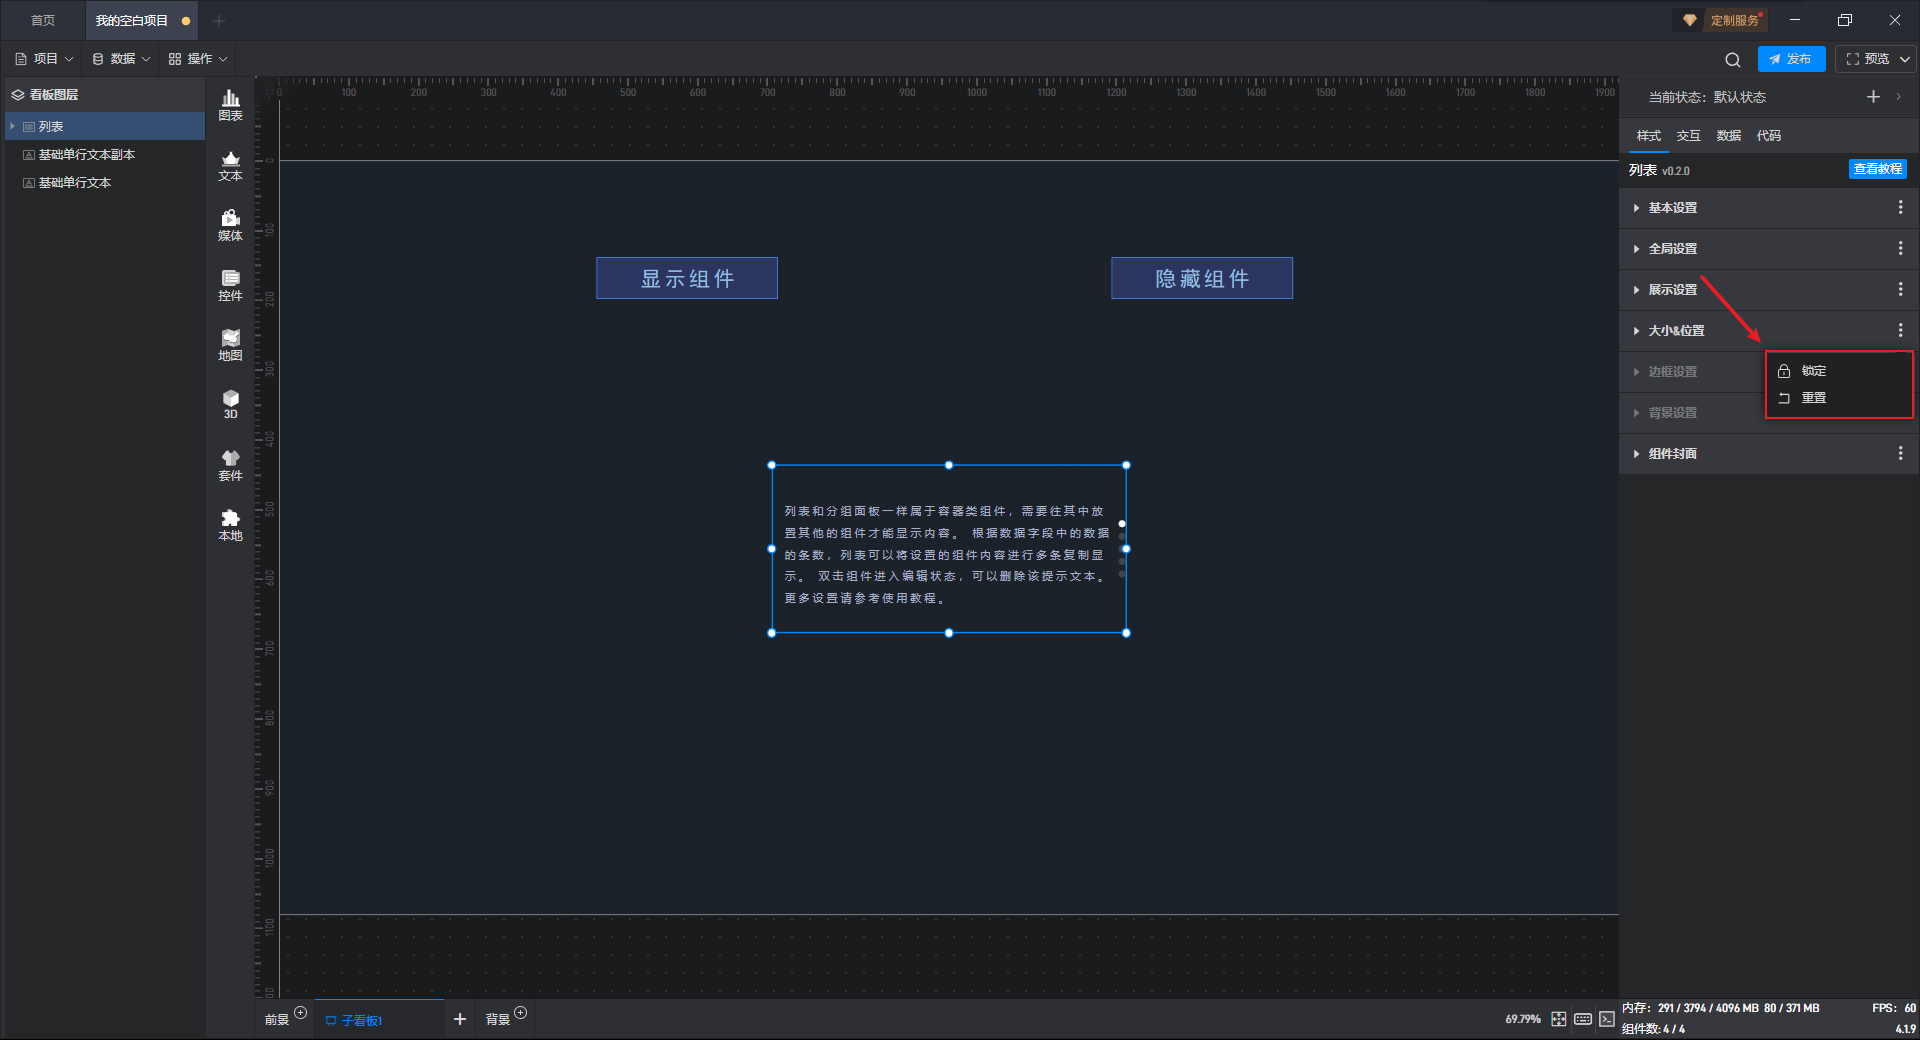
Task: Click the 定制服务 diamond icon
Action: (1690, 20)
